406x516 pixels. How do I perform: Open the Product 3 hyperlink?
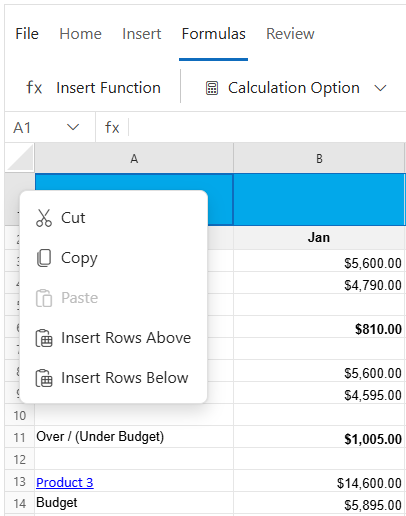(x=65, y=482)
